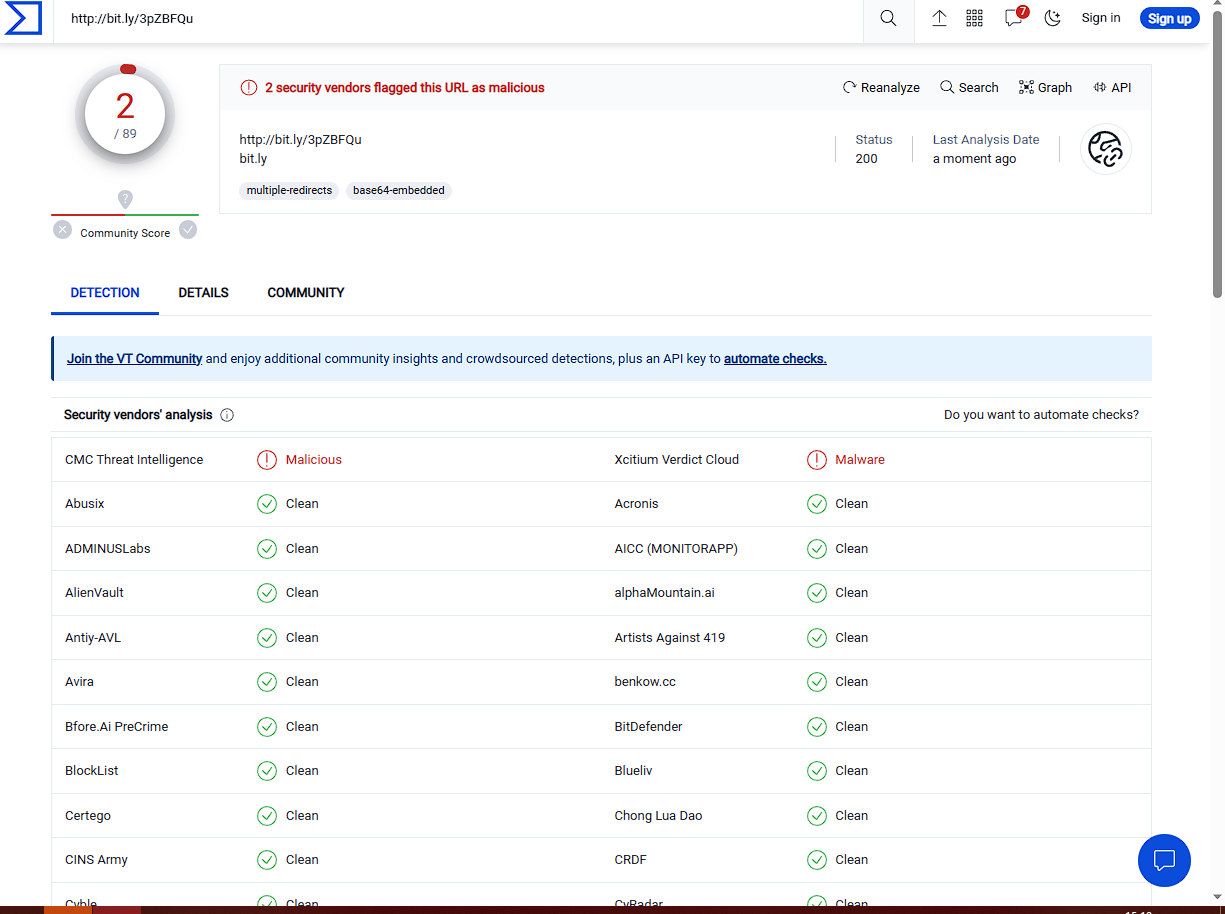Image resolution: width=1225 pixels, height=914 pixels.
Task: Select the BlockList vendor name
Action: tap(92, 771)
